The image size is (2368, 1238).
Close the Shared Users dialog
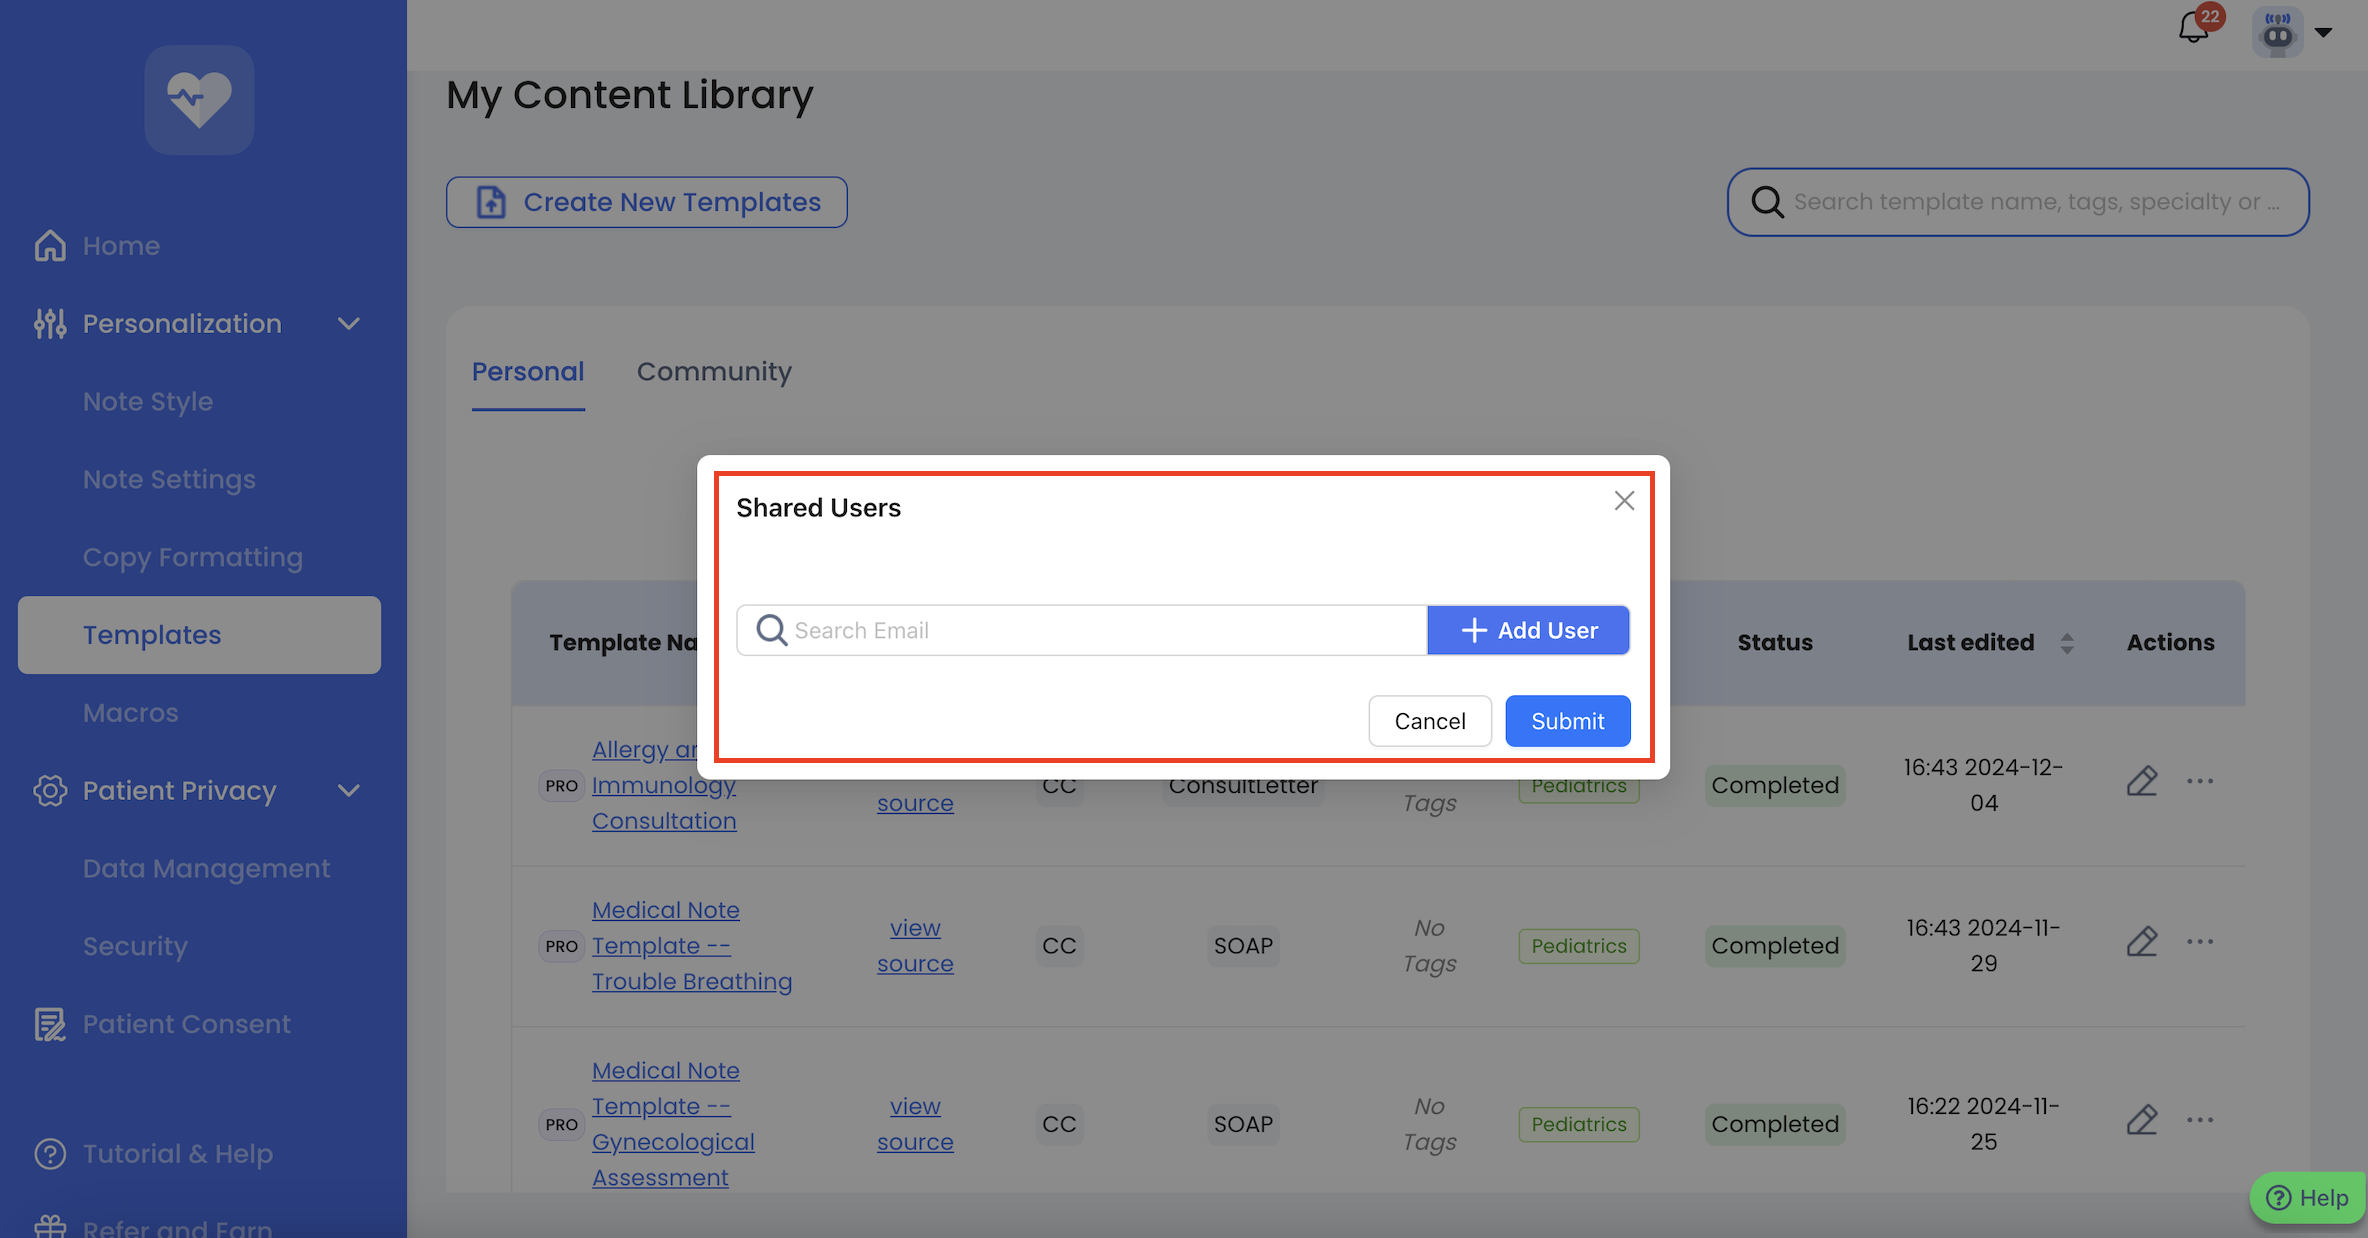[x=1624, y=501]
